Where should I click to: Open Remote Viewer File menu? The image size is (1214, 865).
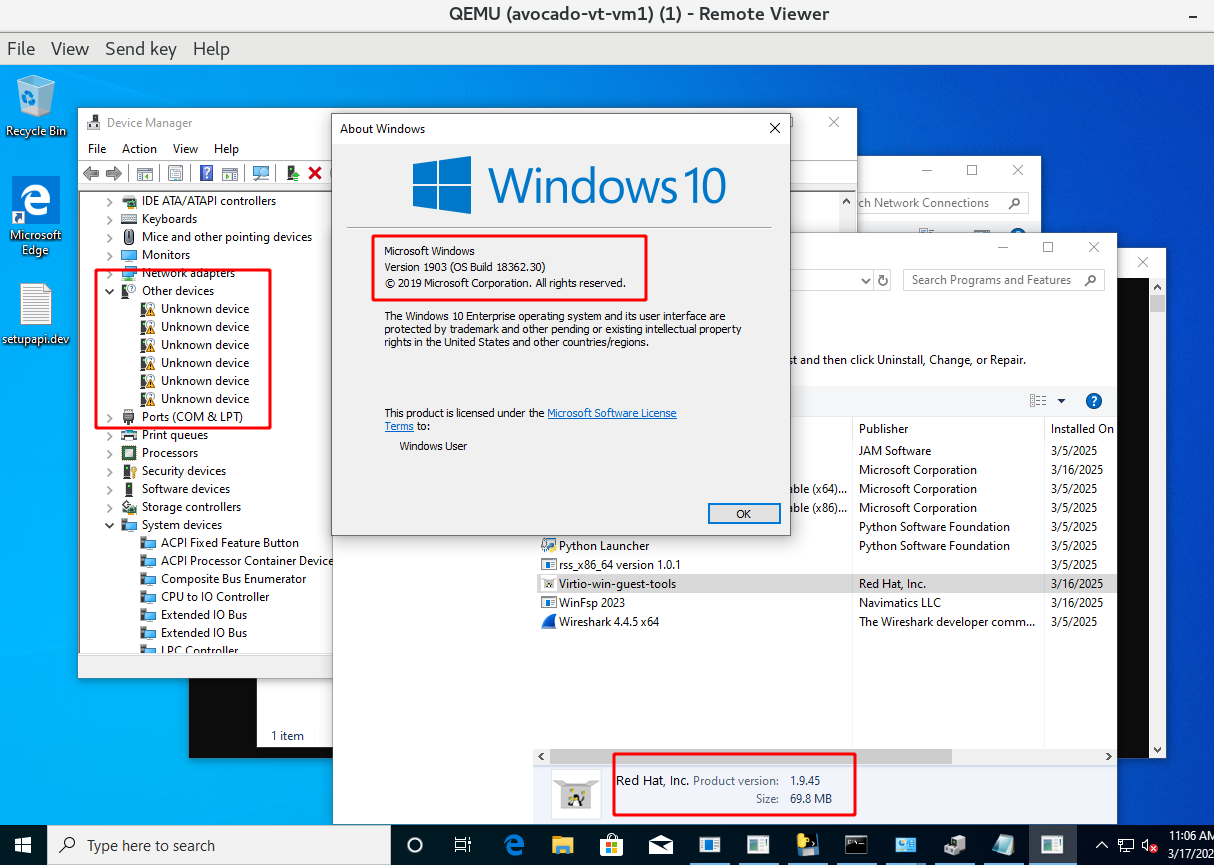[x=21, y=49]
